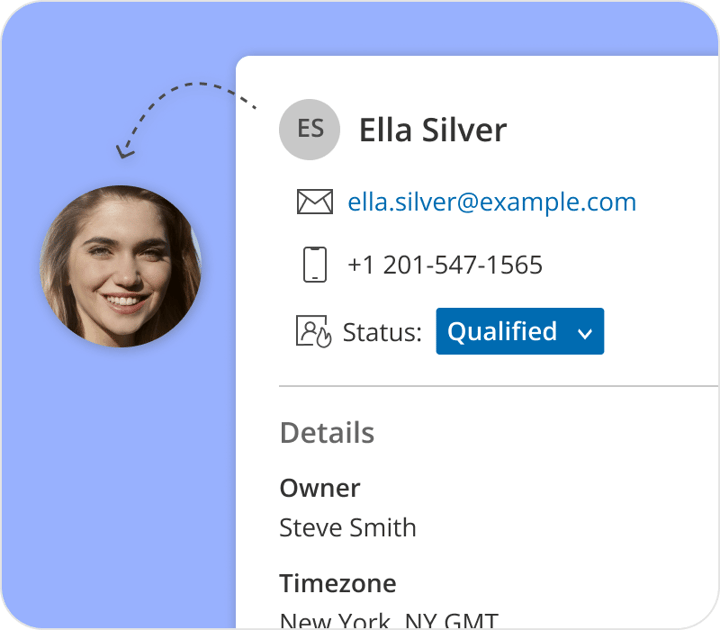720x630 pixels.
Task: Expand the chevron on the Qualified dropdown
Action: point(585,333)
